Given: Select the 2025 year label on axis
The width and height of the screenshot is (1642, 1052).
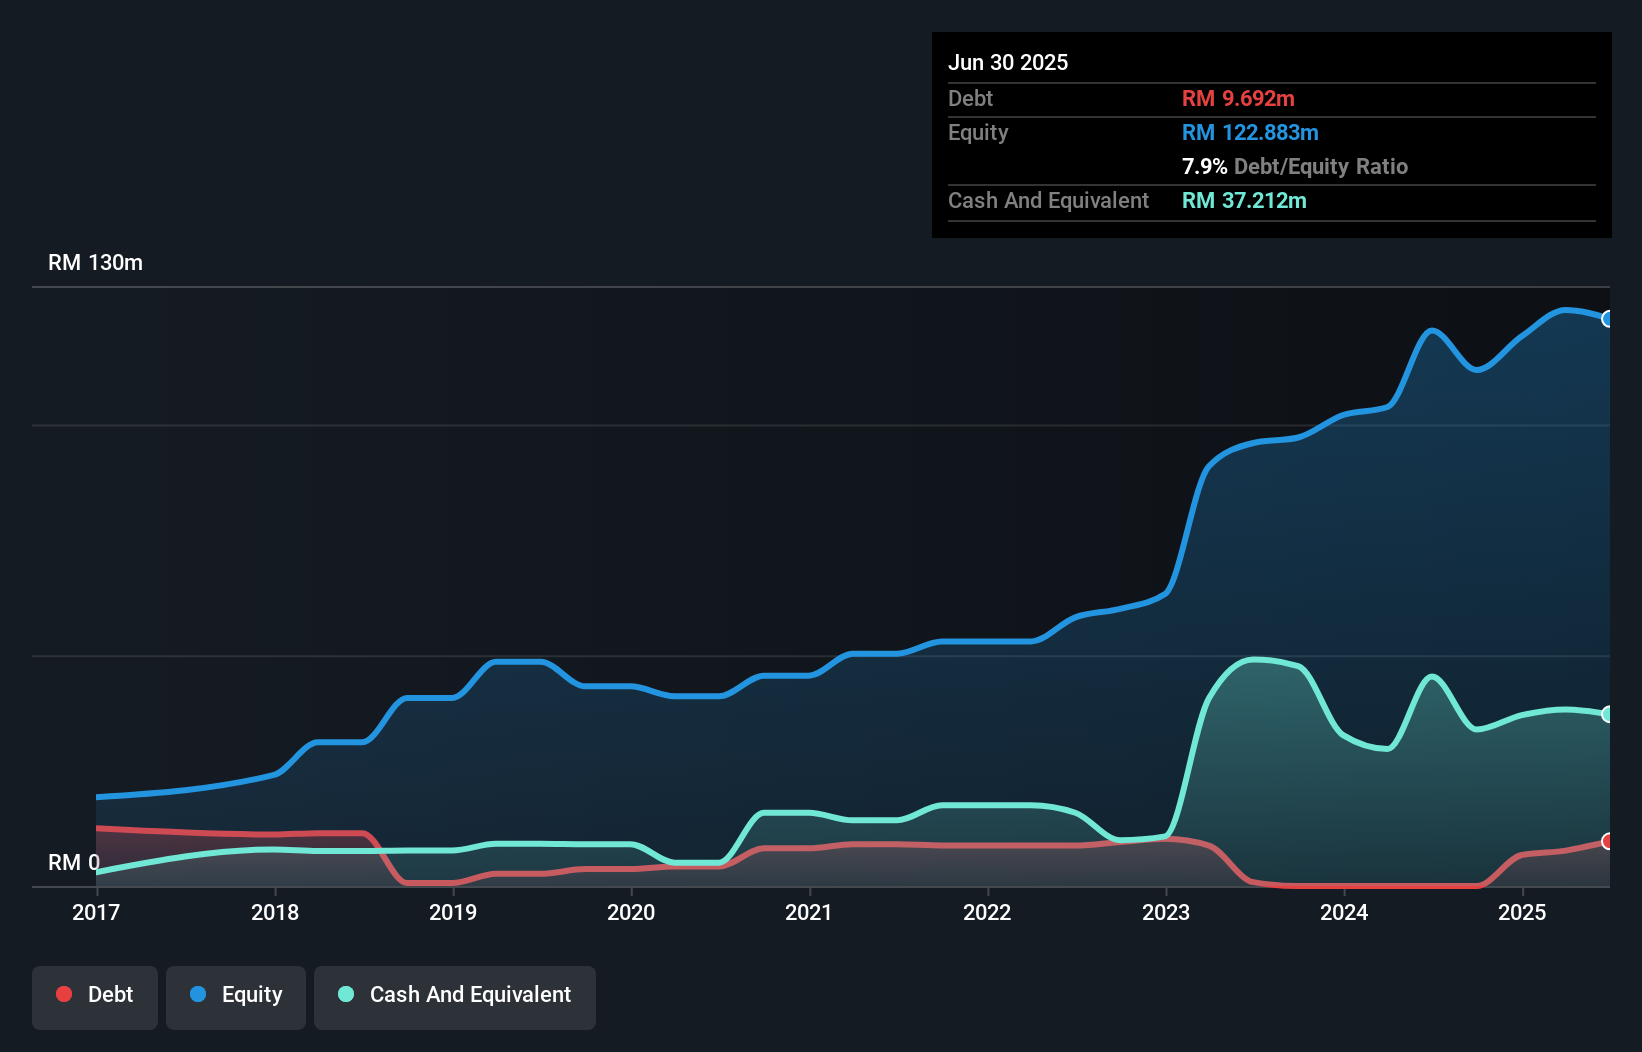Looking at the screenshot, I should point(1522,912).
